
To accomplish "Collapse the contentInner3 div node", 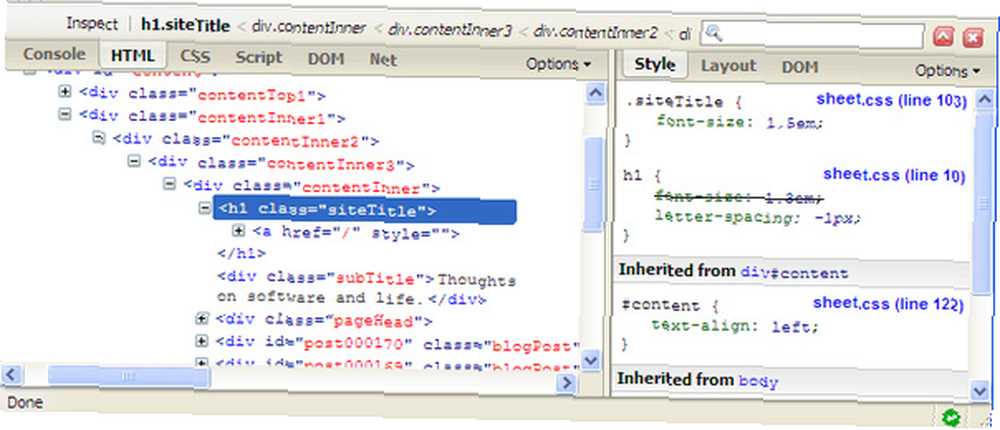I will click(x=134, y=161).
